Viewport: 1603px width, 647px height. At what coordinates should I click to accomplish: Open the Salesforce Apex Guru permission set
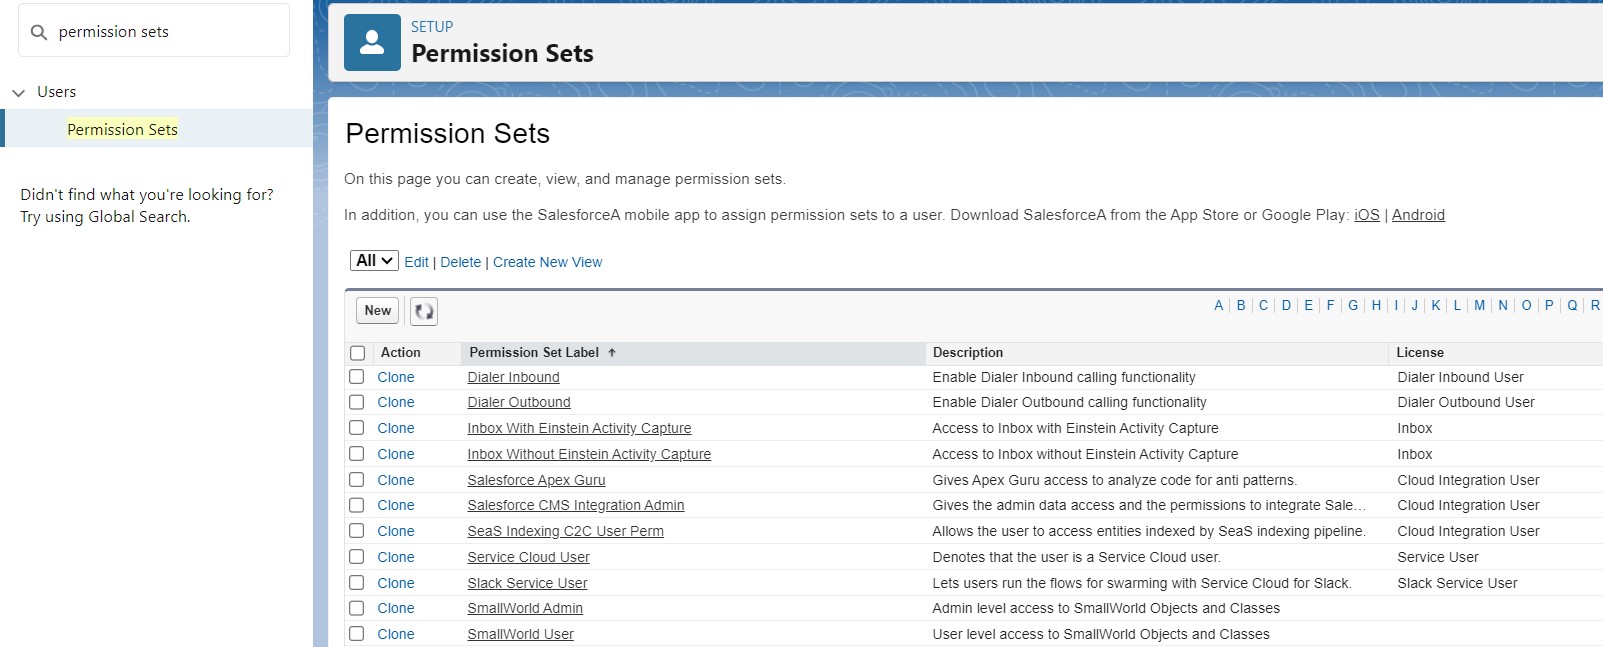coord(536,480)
